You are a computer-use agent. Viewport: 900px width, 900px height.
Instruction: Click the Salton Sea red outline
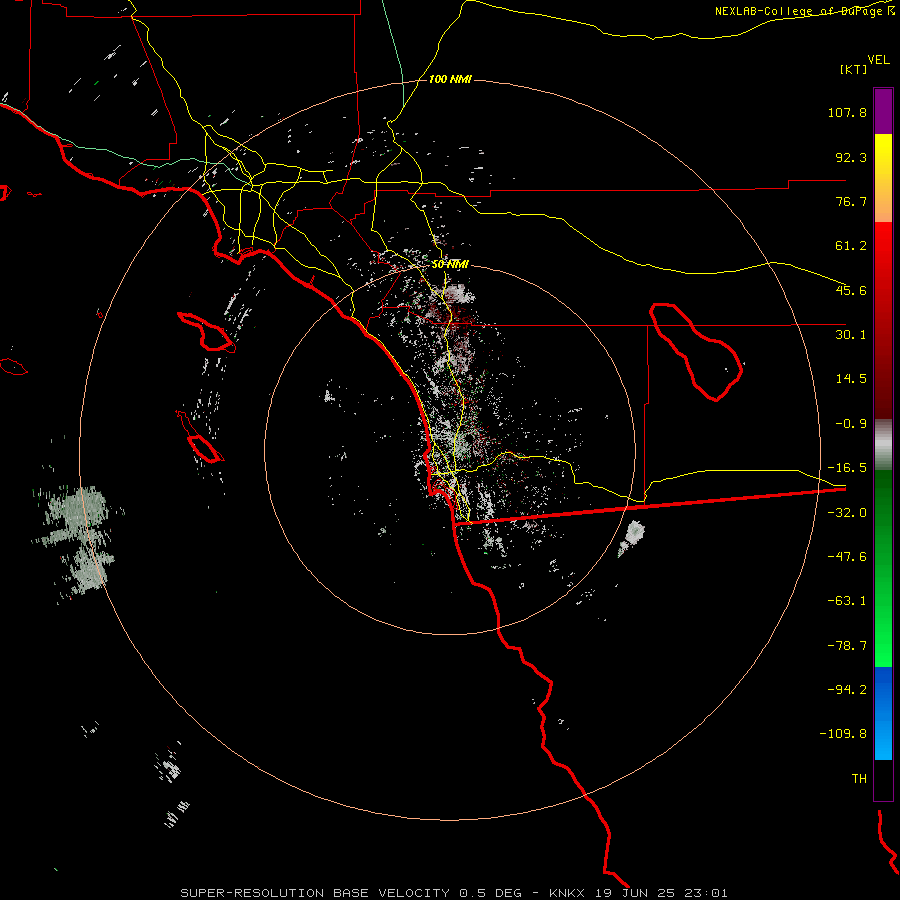[x=696, y=350]
